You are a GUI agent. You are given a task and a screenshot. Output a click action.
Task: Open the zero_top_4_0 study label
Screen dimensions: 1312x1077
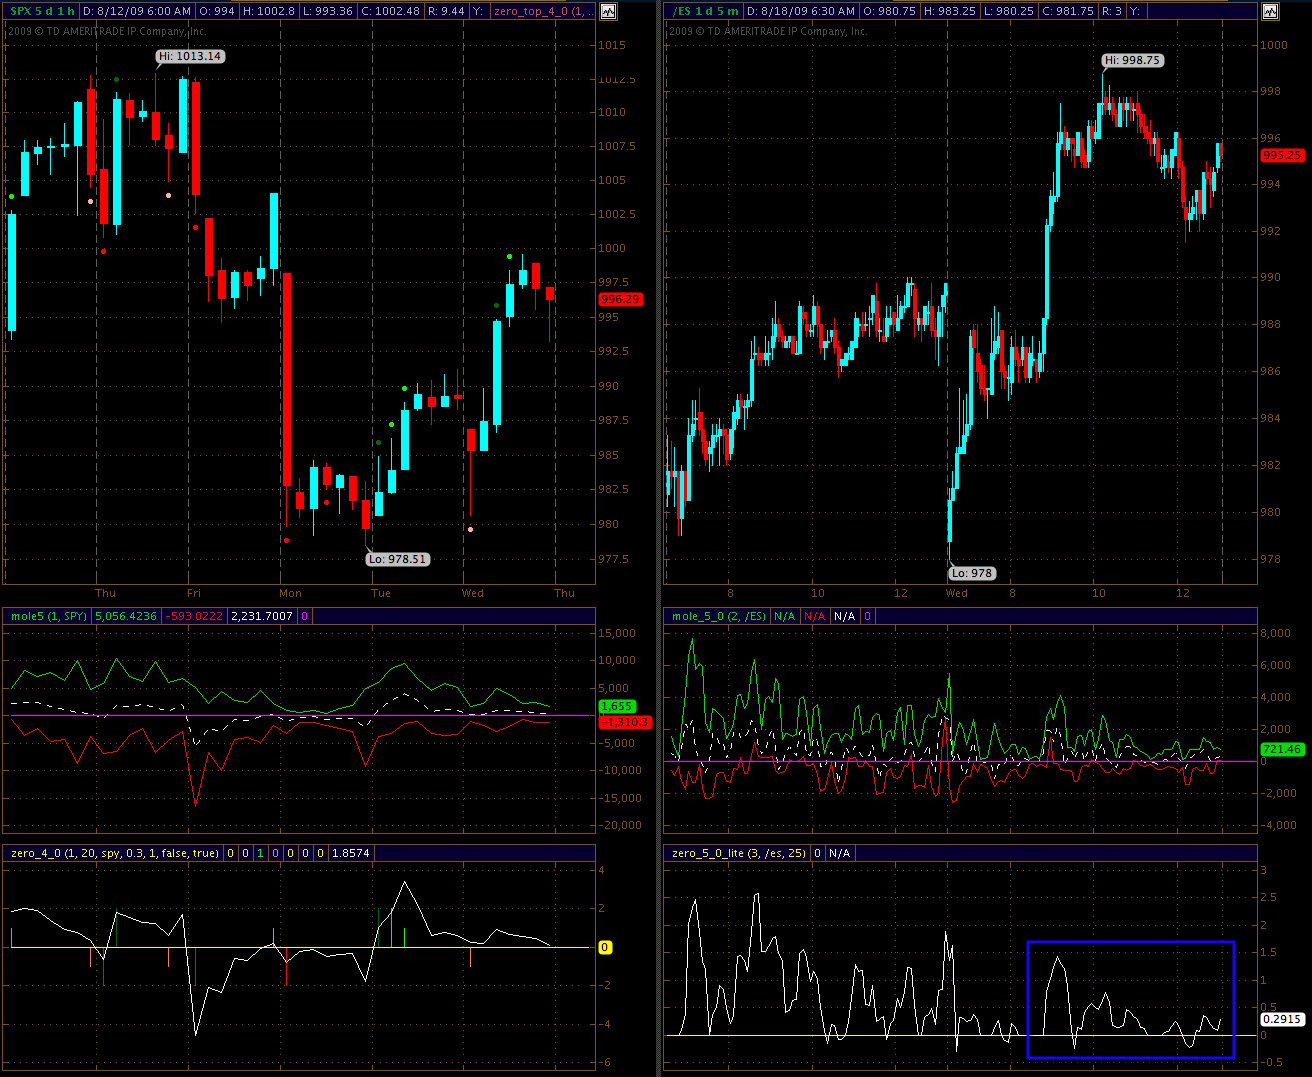point(540,11)
